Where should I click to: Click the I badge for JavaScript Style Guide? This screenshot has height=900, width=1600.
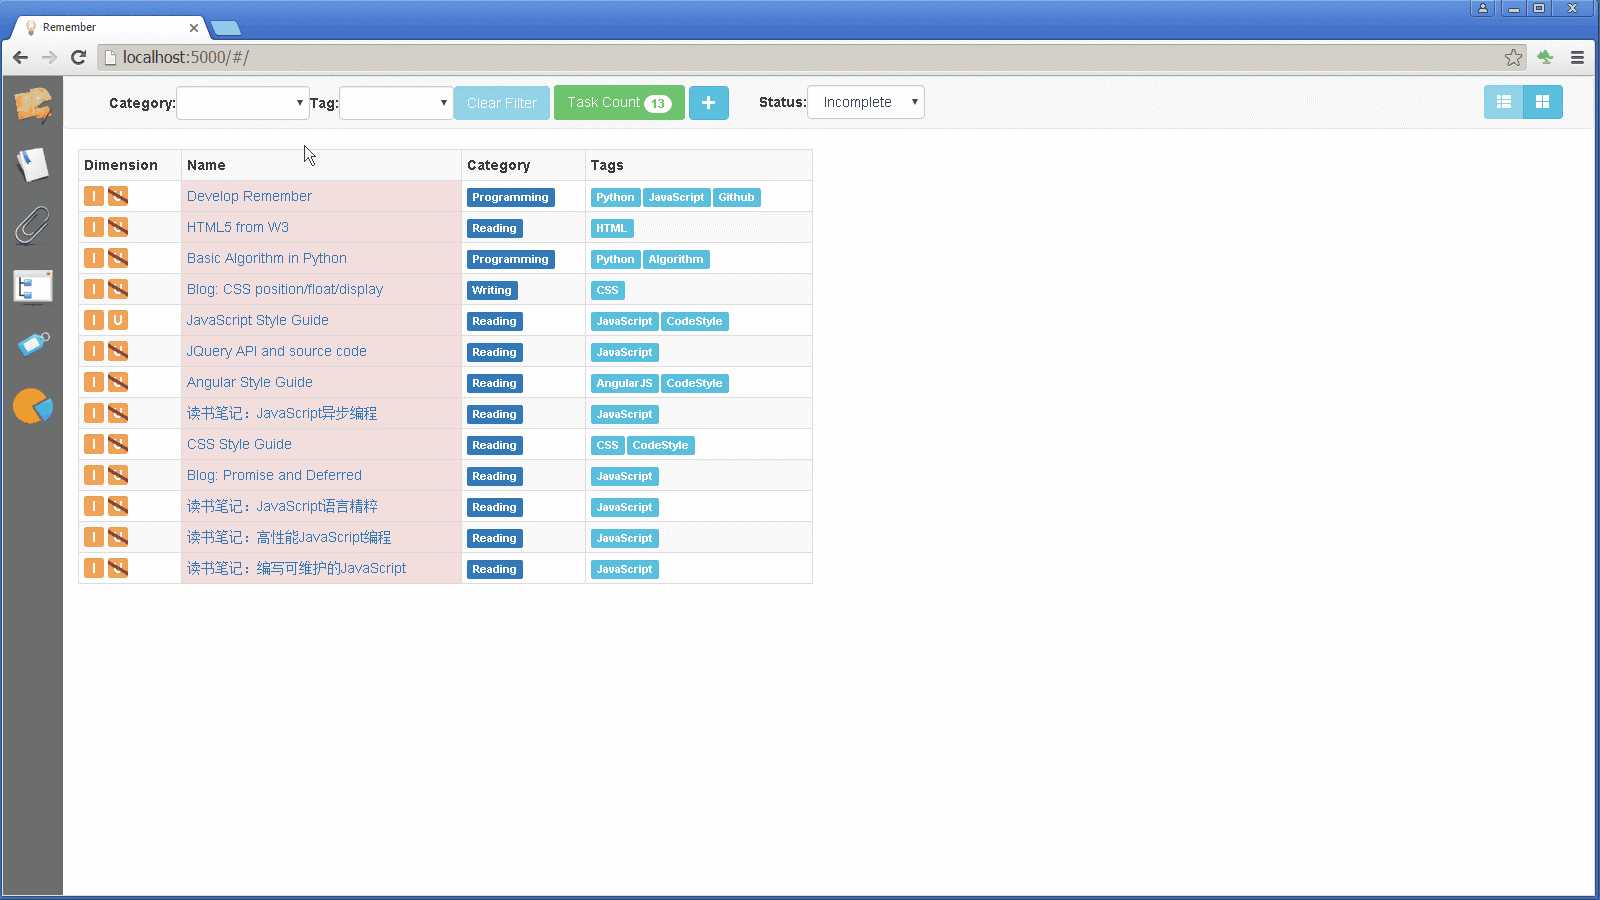[x=94, y=320]
